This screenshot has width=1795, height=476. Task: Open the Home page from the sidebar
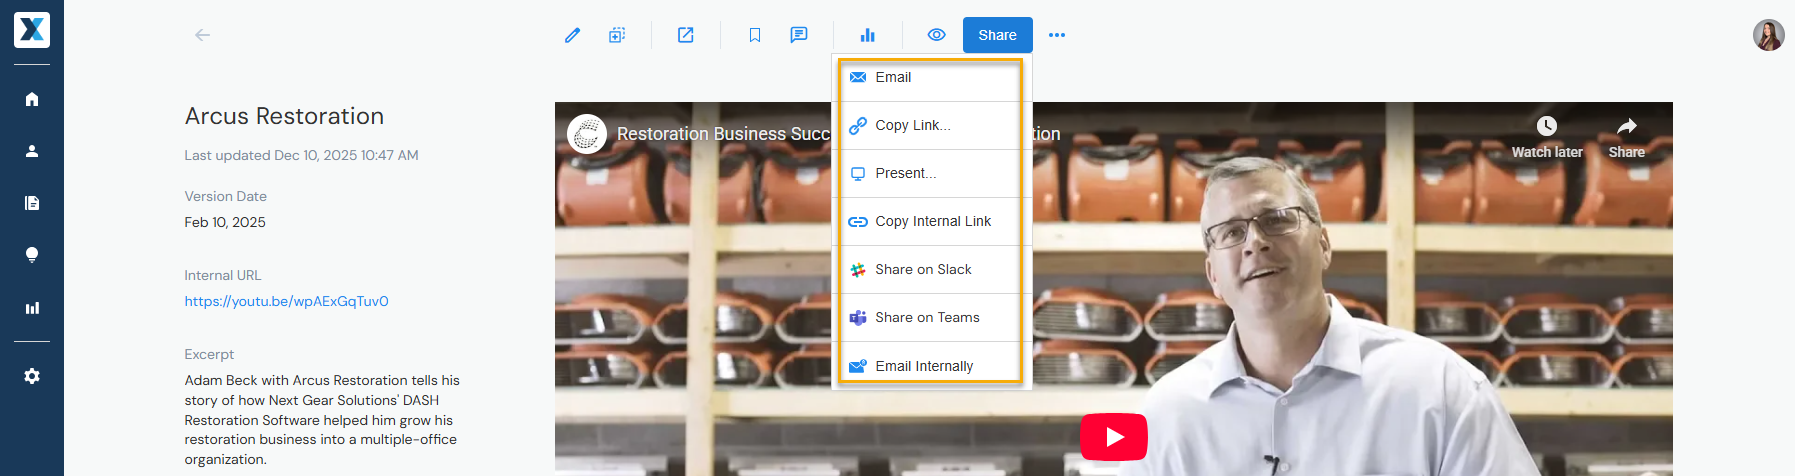32,99
